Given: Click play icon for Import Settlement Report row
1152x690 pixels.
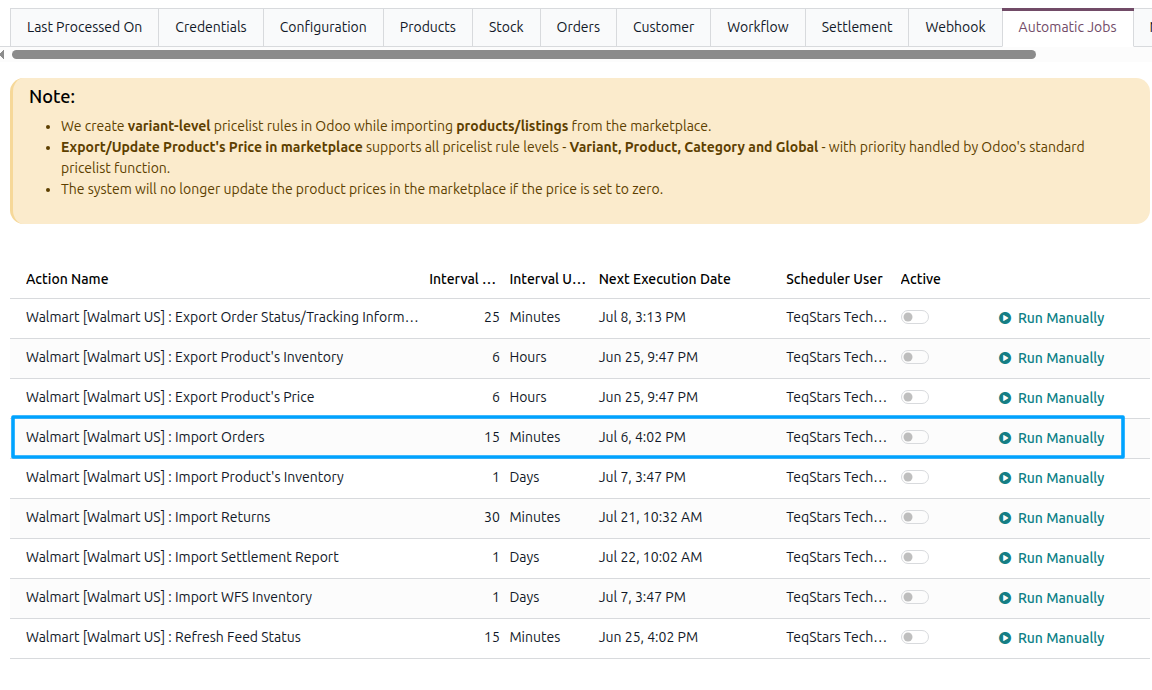Looking at the screenshot, I should coord(1004,558).
